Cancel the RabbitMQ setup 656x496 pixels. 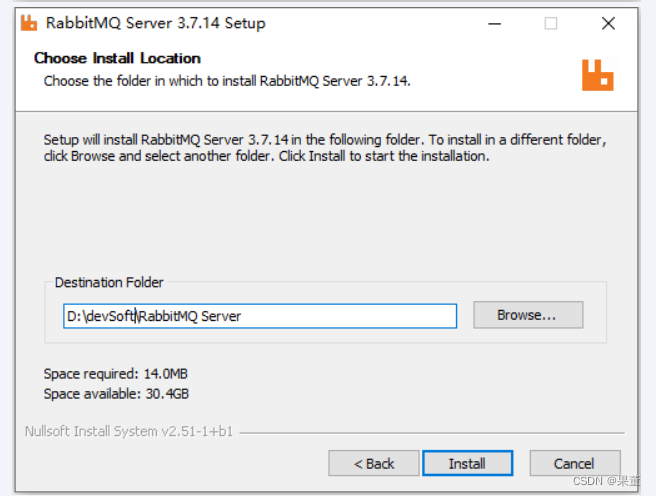(574, 463)
